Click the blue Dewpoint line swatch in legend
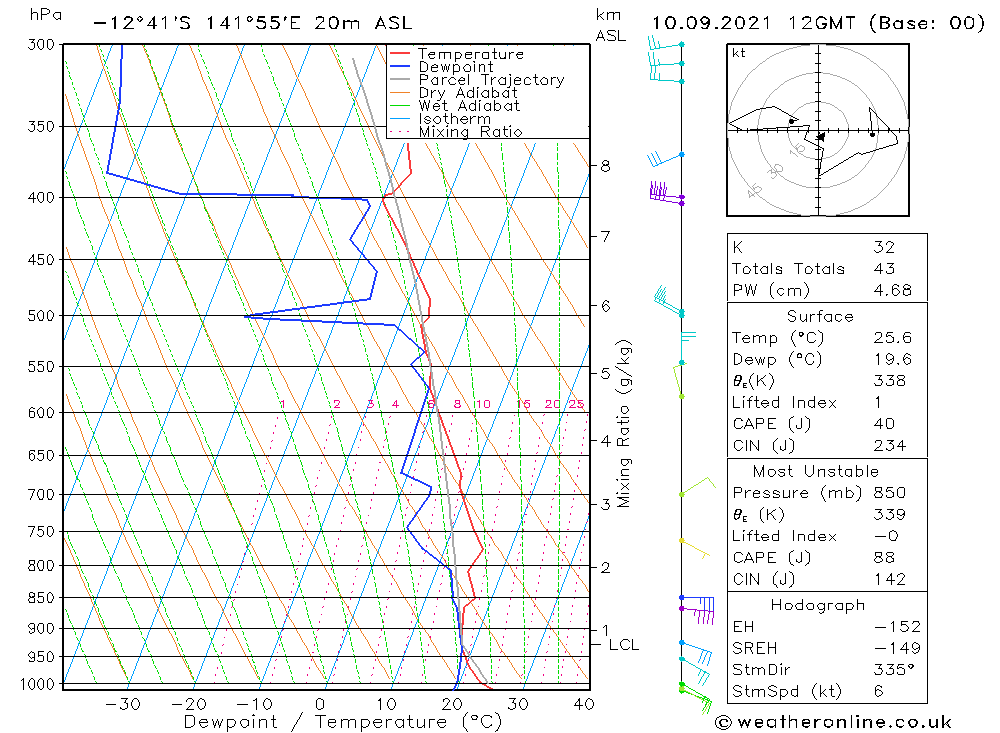1000x733 pixels. [399, 66]
